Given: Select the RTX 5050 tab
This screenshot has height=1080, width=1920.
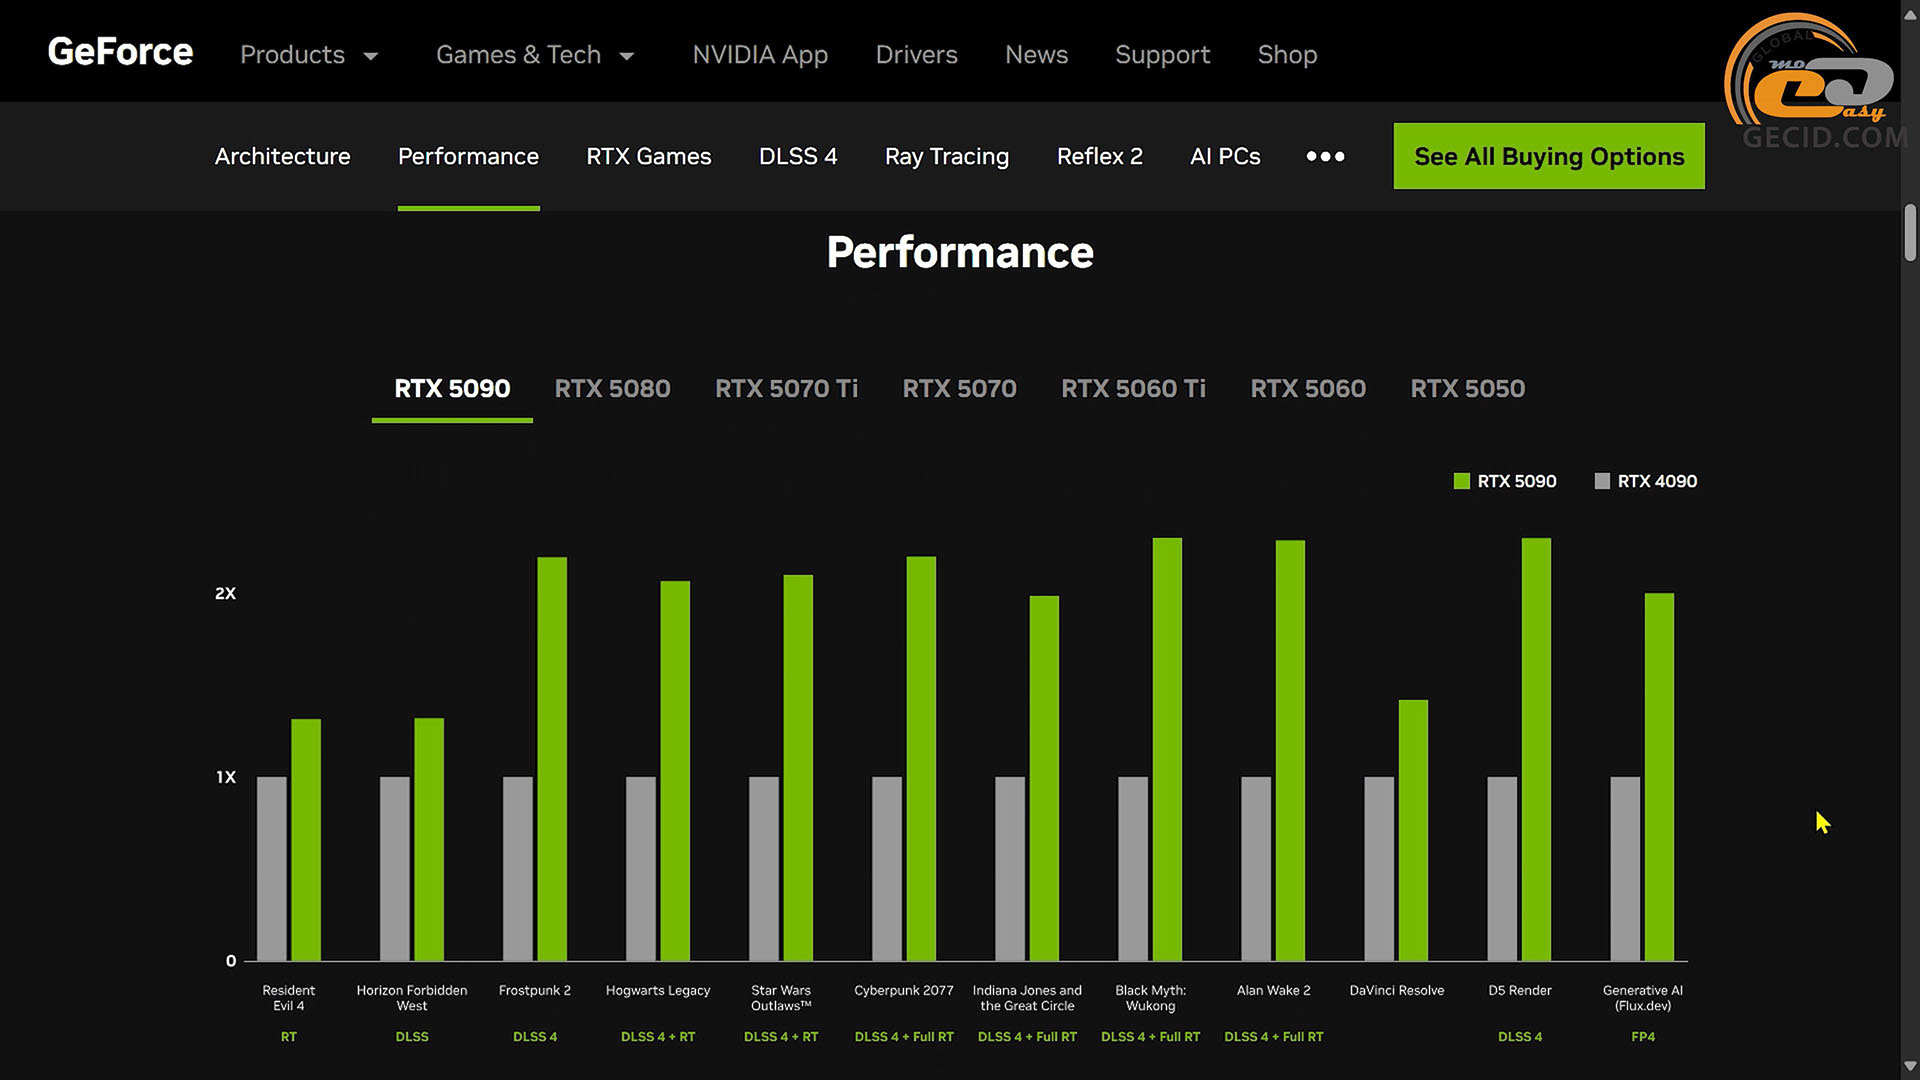Looking at the screenshot, I should [1467, 388].
